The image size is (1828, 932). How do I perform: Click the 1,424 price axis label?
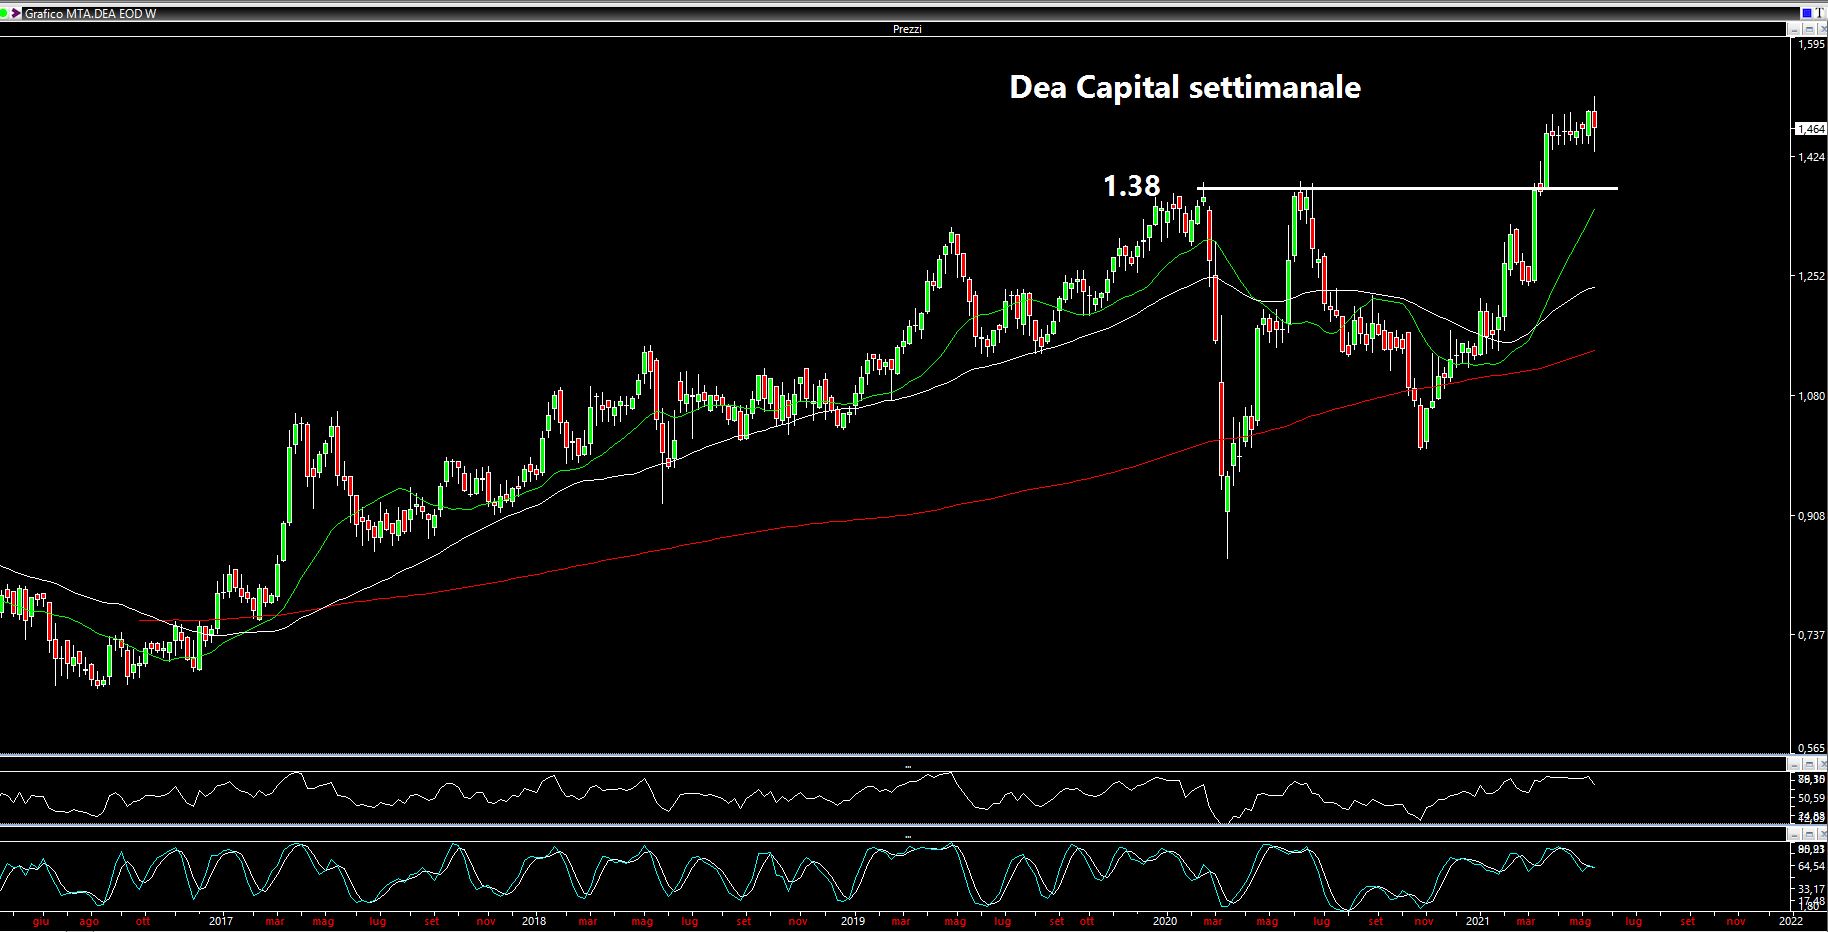point(1812,157)
